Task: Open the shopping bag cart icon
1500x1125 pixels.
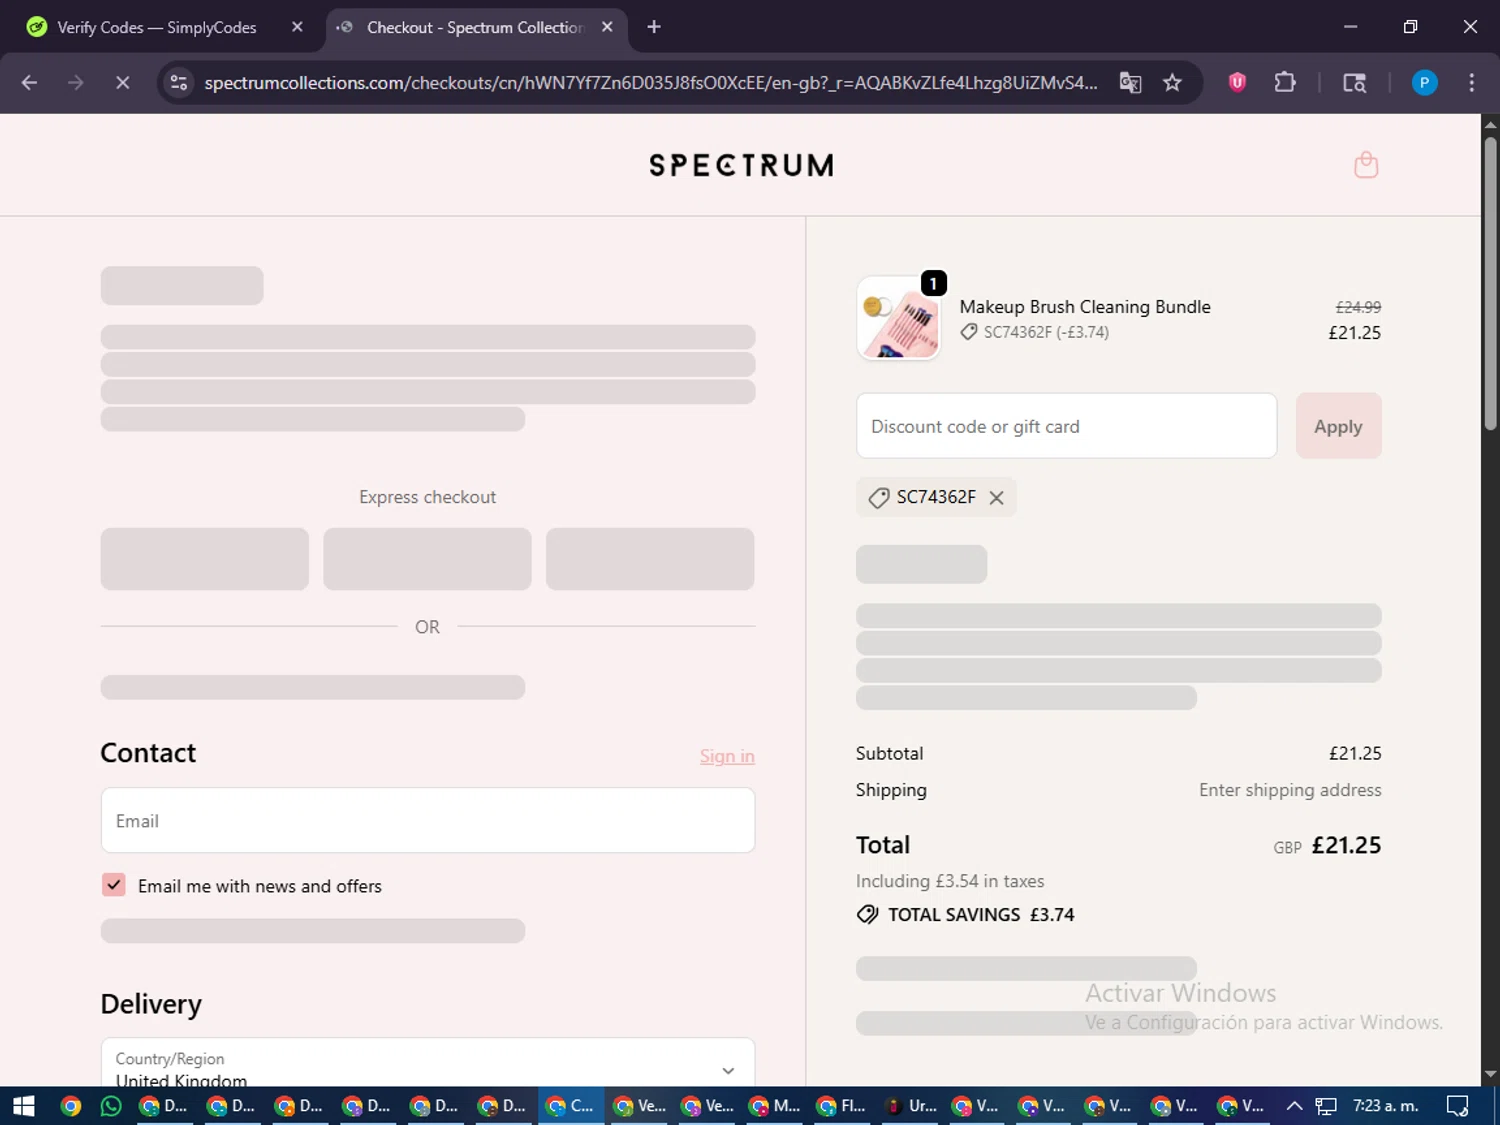Action: point(1366,165)
